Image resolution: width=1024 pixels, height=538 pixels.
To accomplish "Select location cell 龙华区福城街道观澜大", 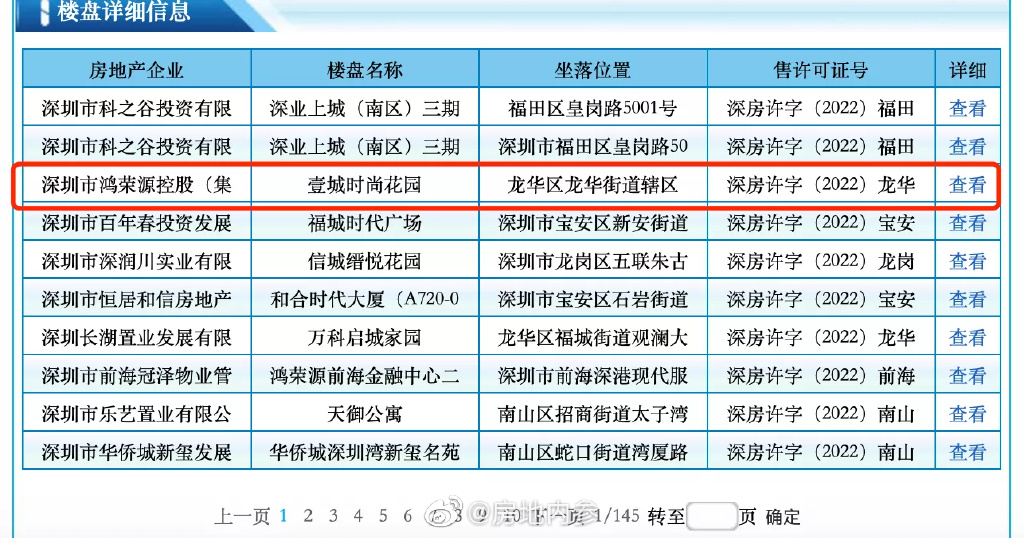I will [x=592, y=338].
